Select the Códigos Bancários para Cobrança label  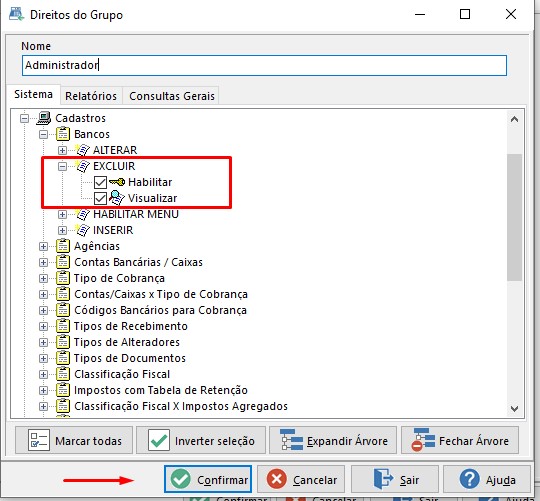pyautogui.click(x=160, y=310)
